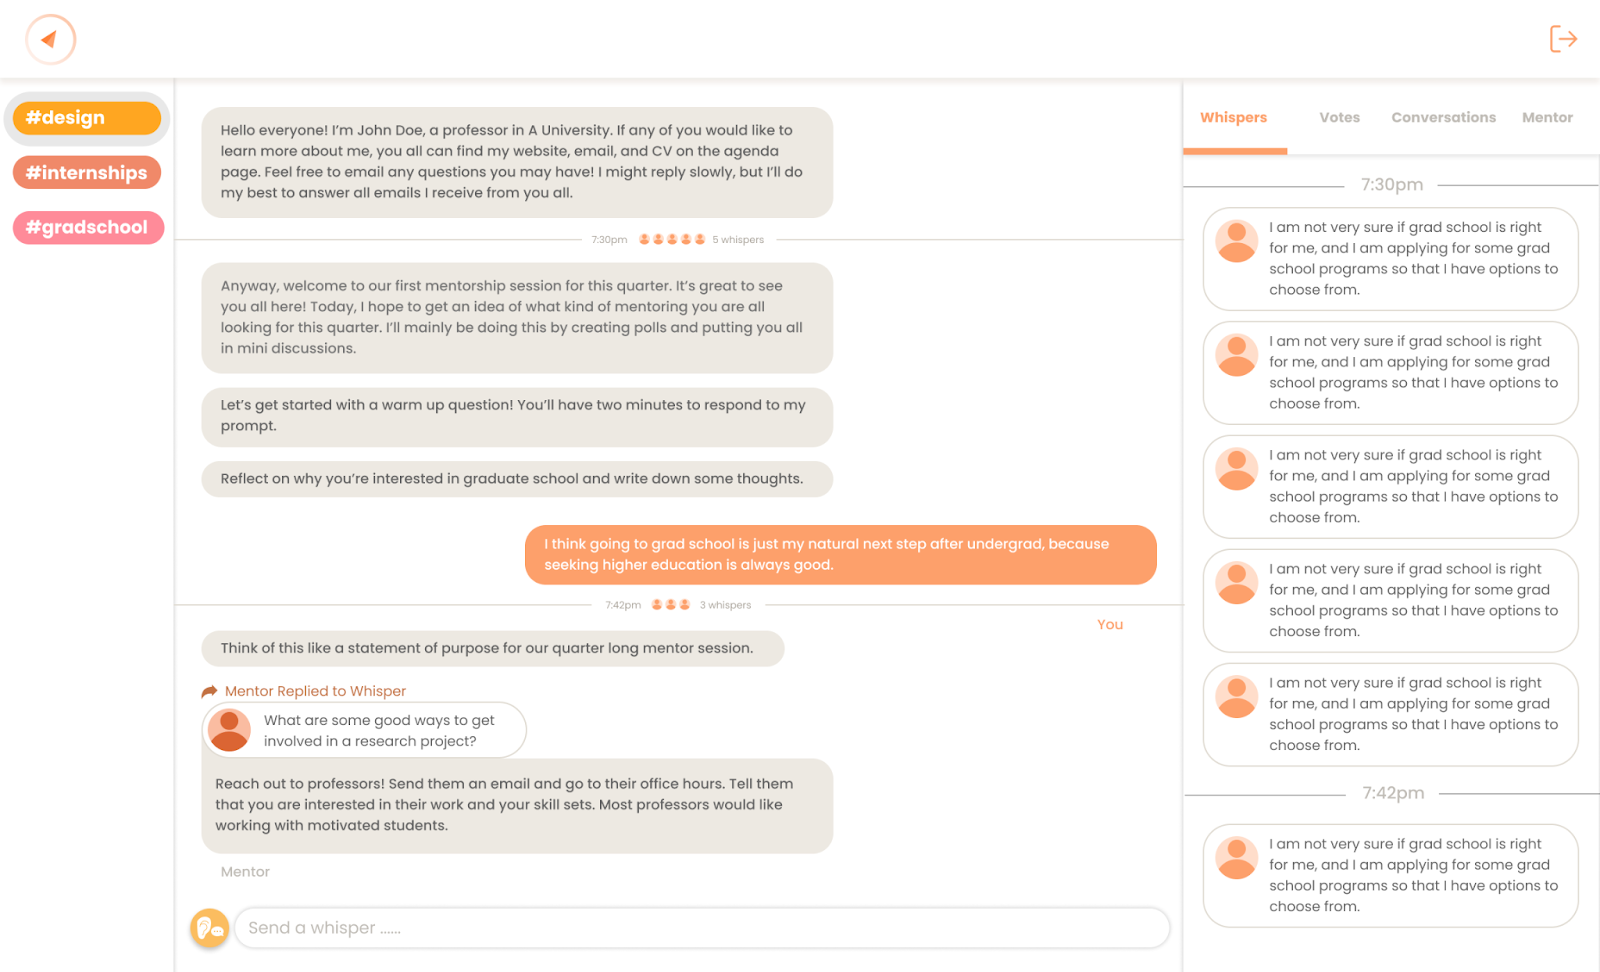This screenshot has height=972, width=1600.
Task: Click the orange grad school reply message
Action: pos(840,554)
